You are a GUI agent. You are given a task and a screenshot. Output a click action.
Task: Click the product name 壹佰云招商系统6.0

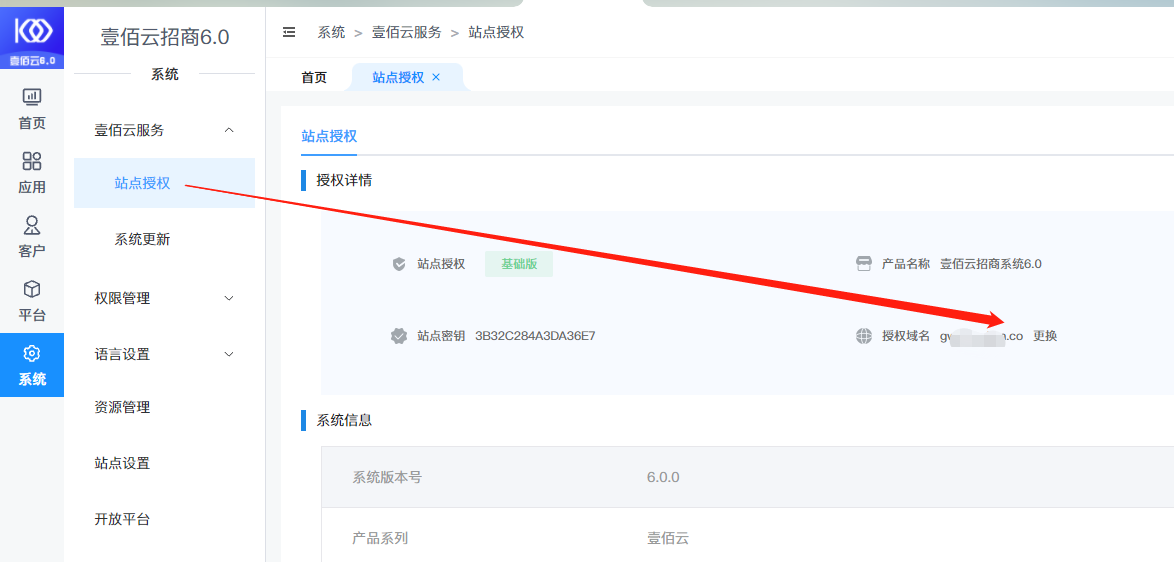click(991, 264)
